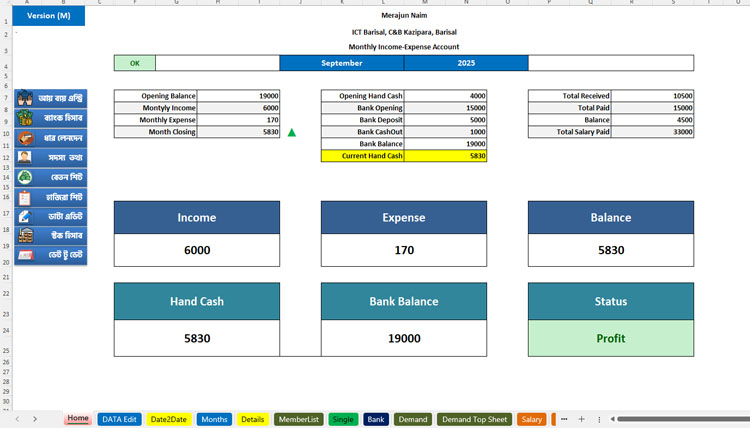Open the হাজিরা শিট attendance sheet button
The height and width of the screenshot is (428, 750).
(50, 197)
